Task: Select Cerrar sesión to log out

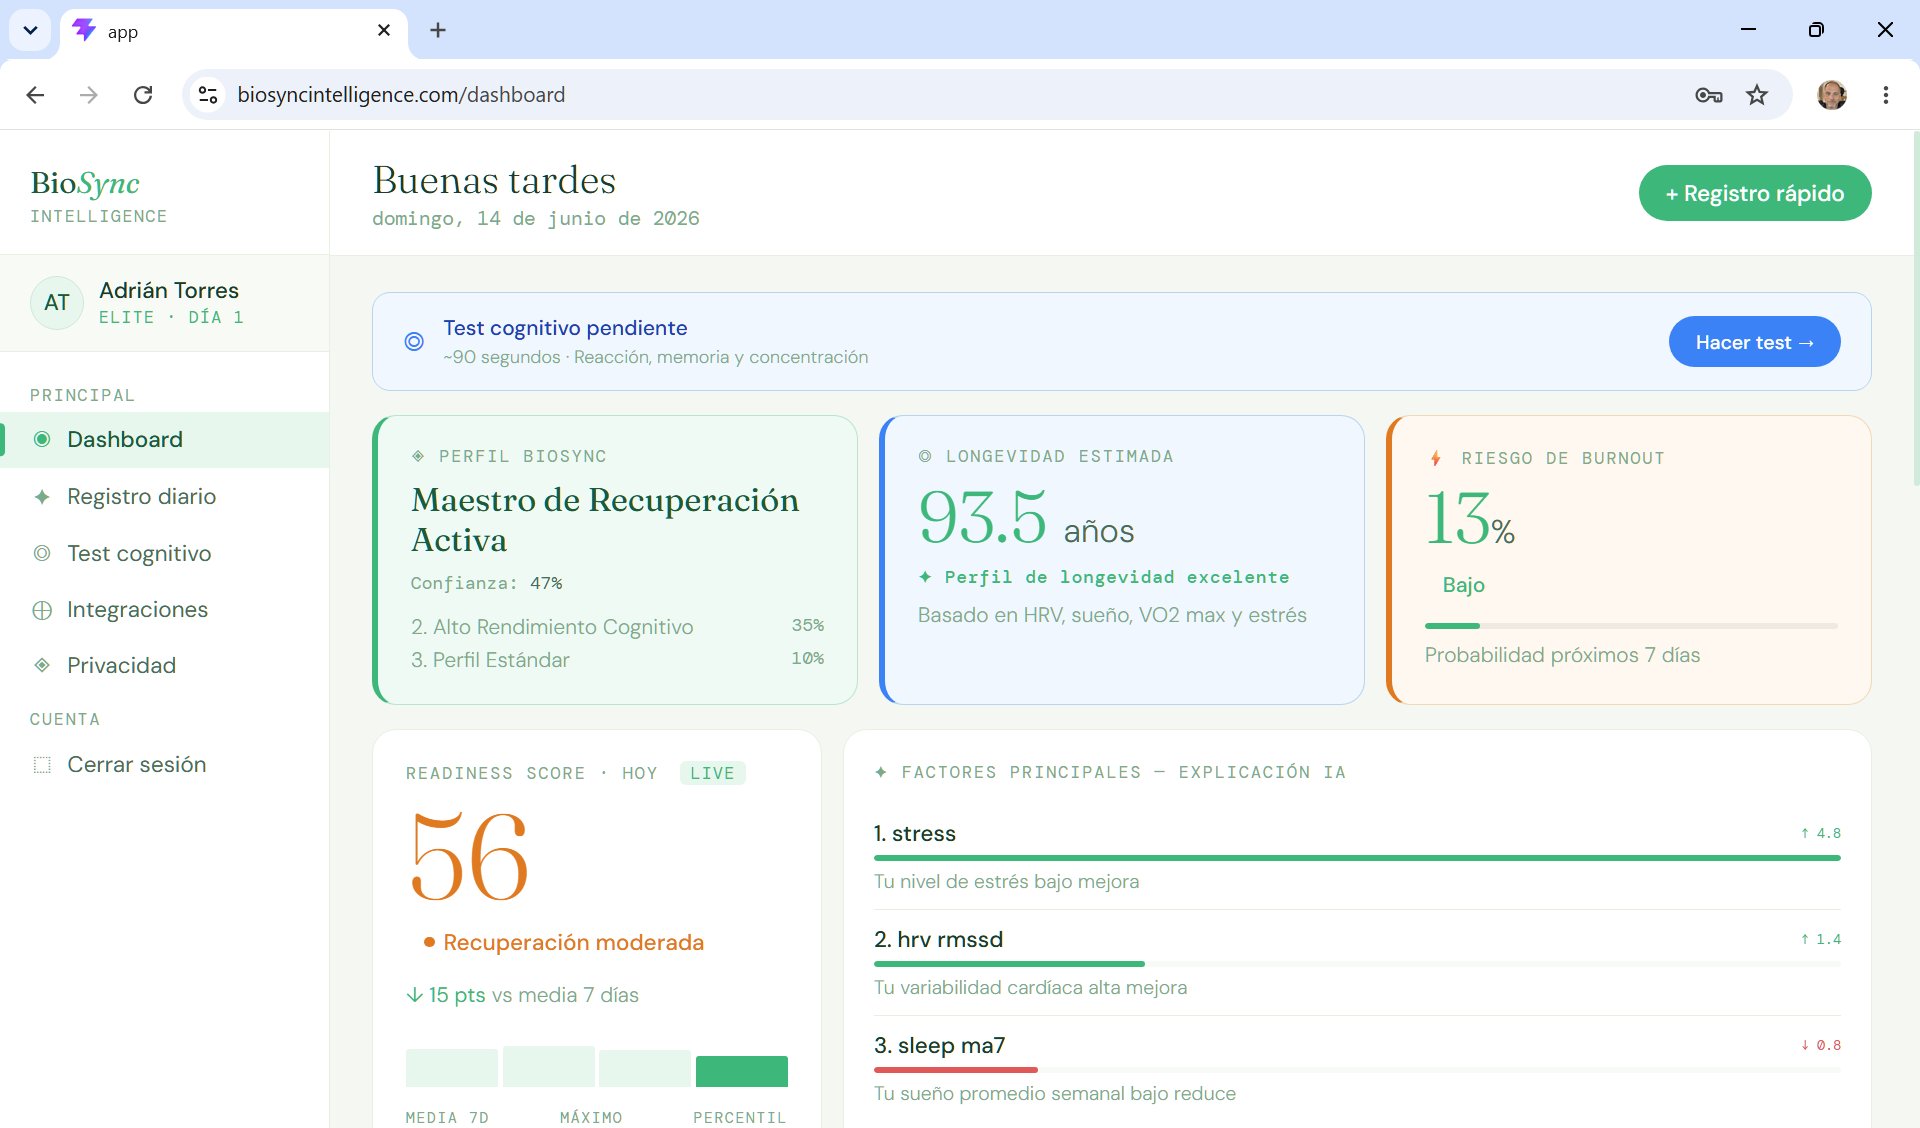Action: (165, 765)
